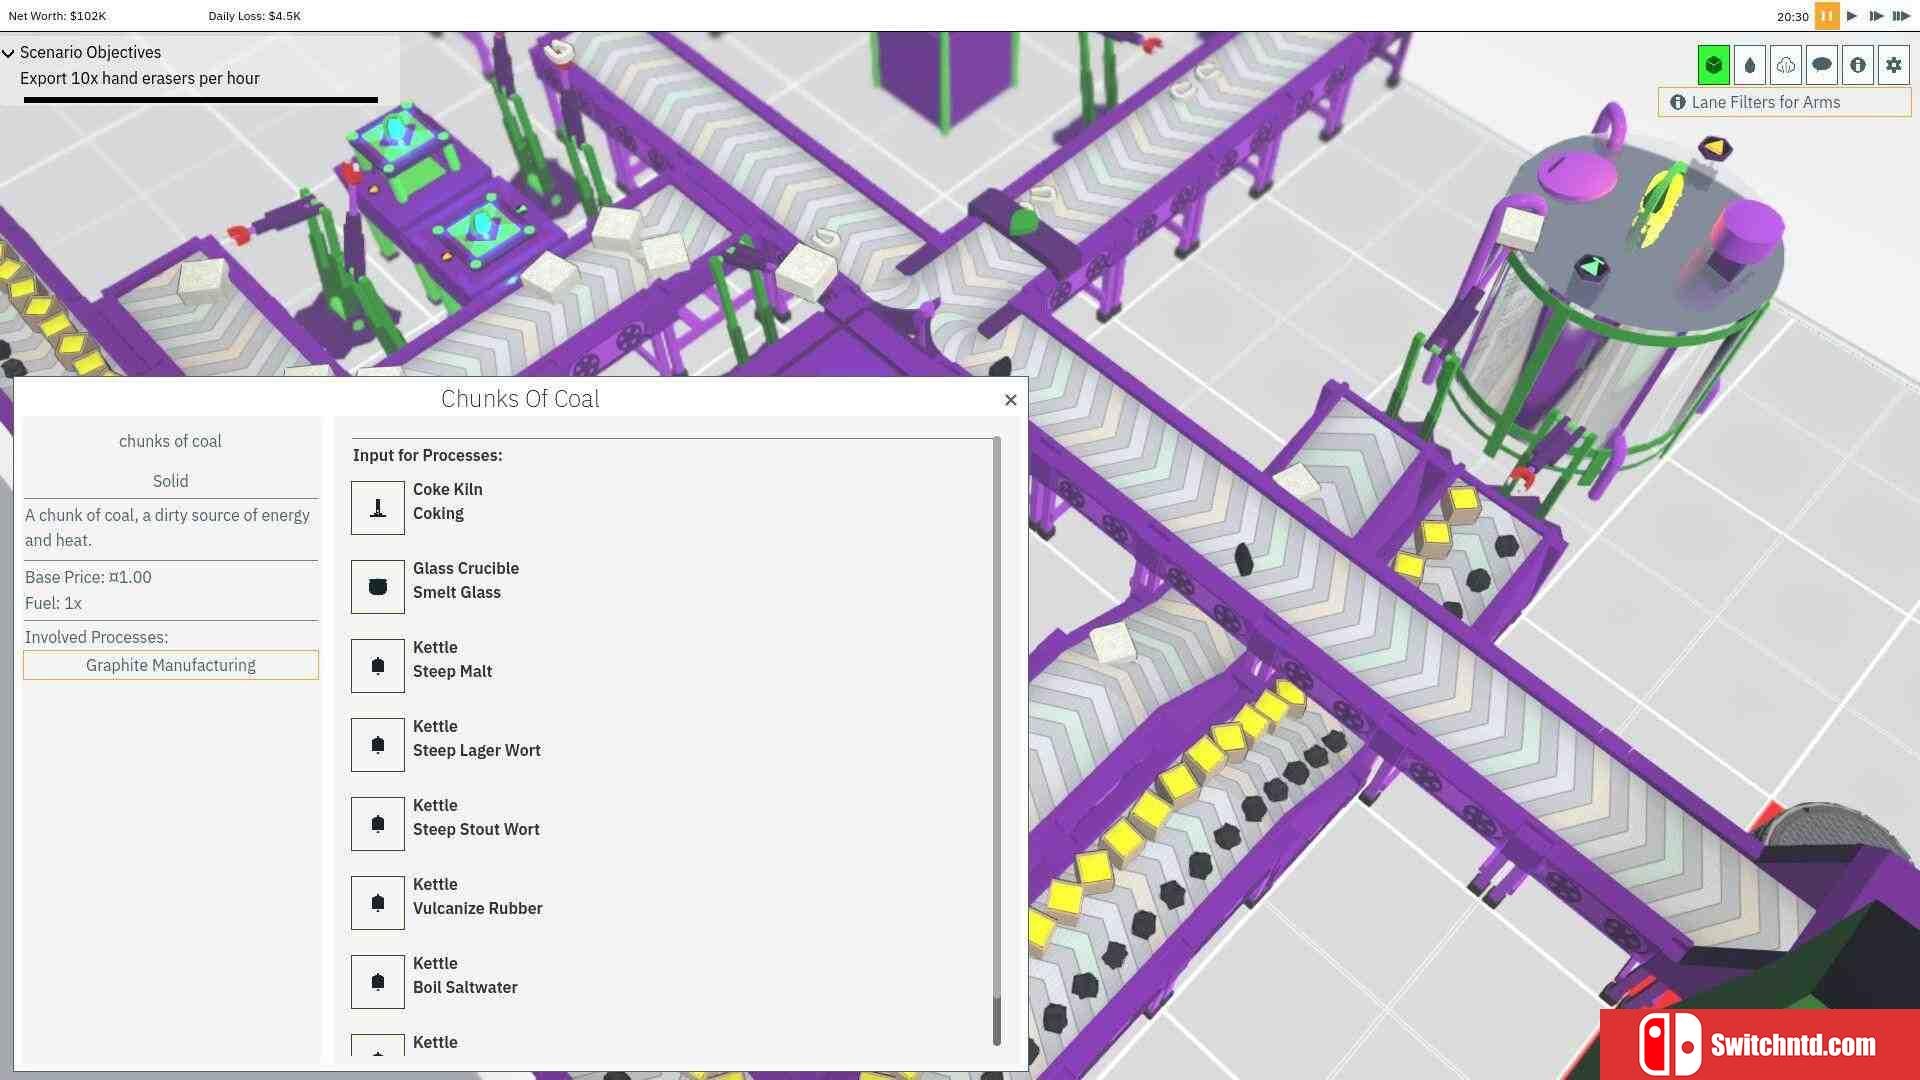Click the 'Involved Processes:' label

[96, 637]
